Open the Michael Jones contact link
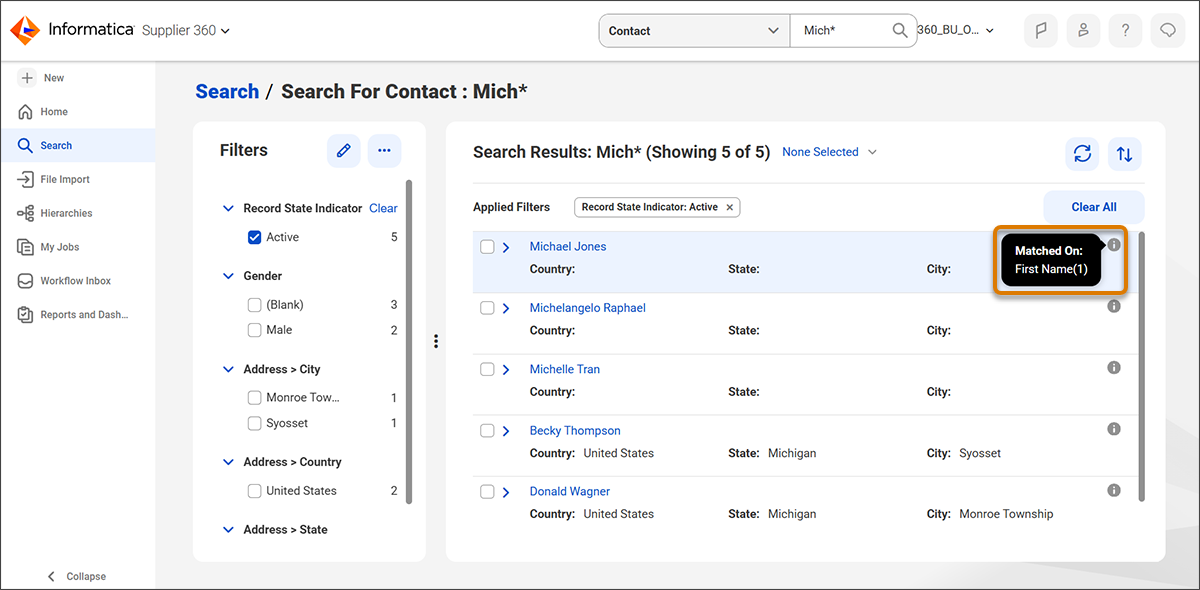Screen dimensions: 1200x590 coord(568,246)
